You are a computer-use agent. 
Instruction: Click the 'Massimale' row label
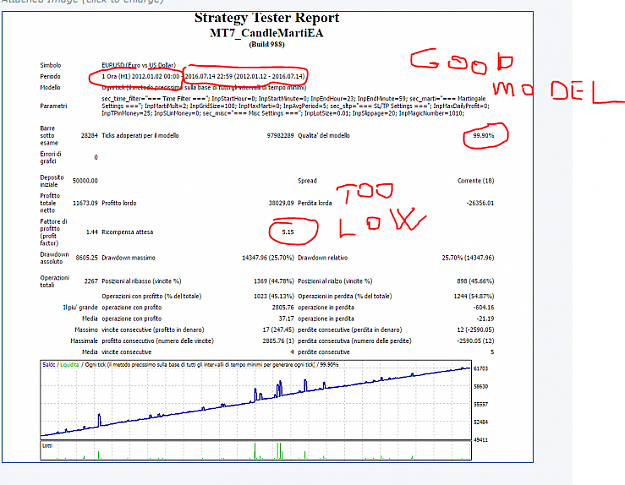pos(84,341)
